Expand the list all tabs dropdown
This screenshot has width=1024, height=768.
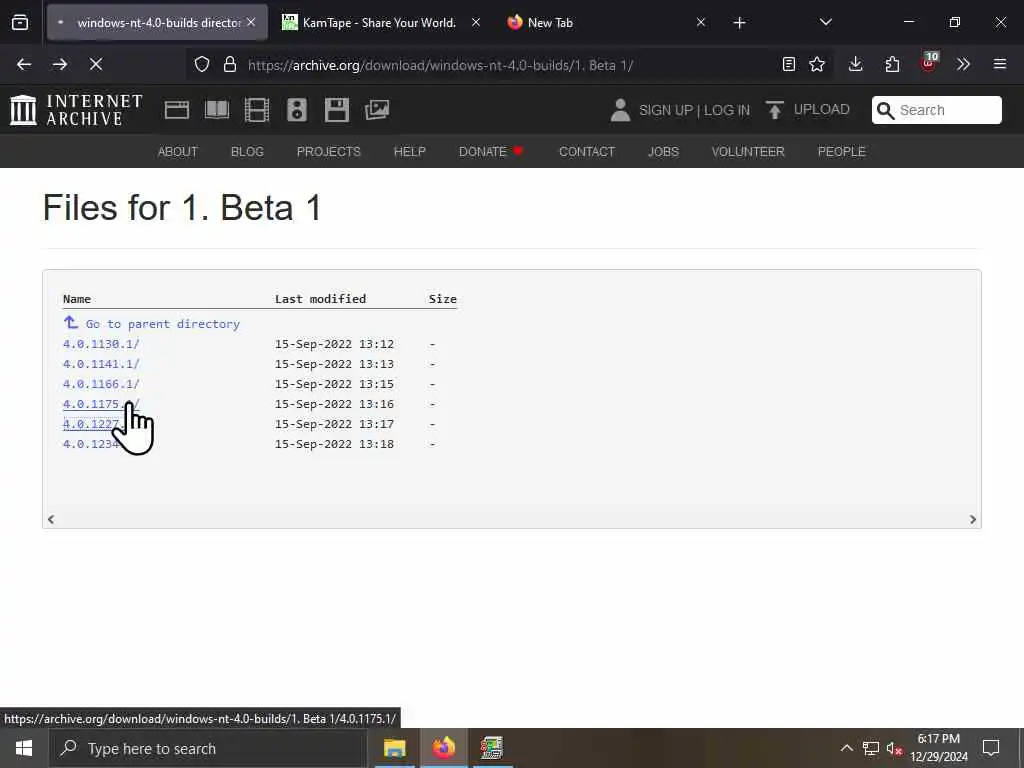point(826,22)
